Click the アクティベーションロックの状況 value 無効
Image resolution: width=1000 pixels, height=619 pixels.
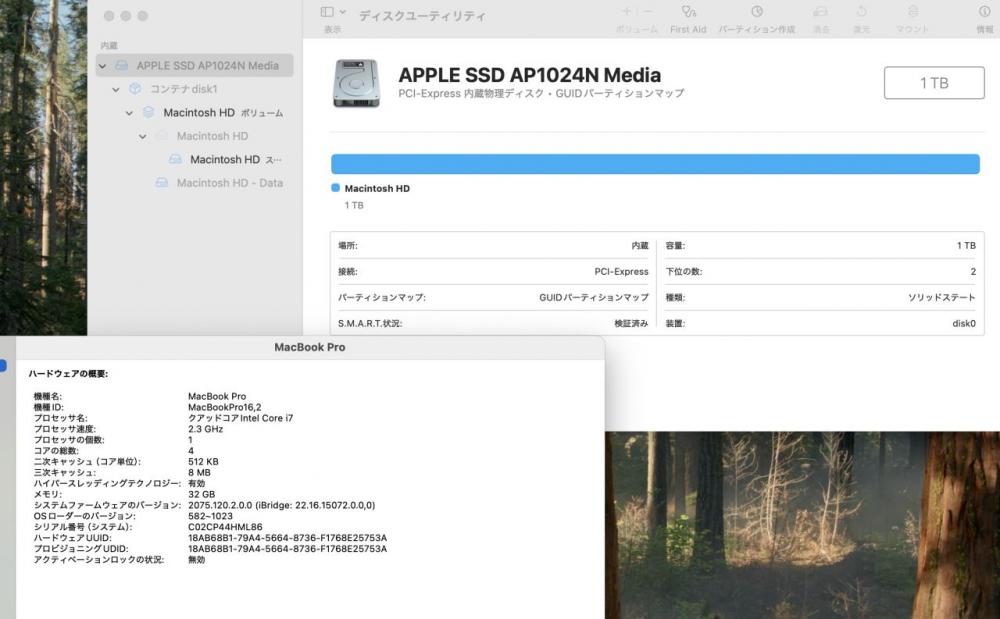(x=196, y=559)
